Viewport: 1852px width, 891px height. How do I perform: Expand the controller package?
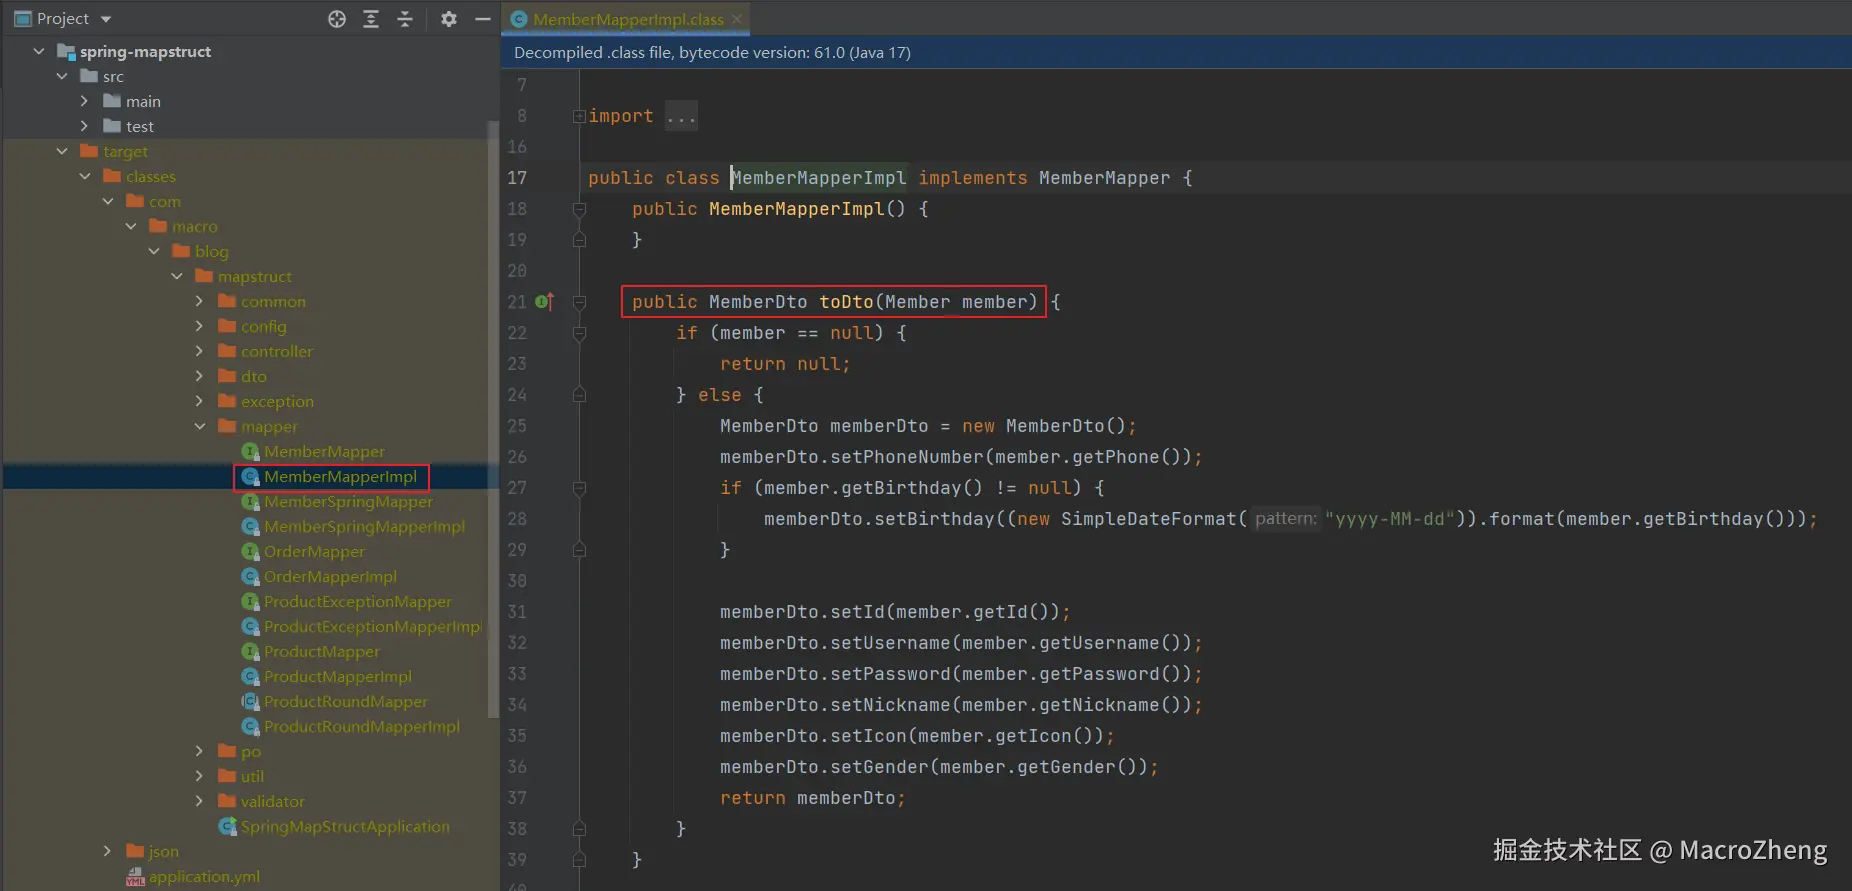click(199, 351)
